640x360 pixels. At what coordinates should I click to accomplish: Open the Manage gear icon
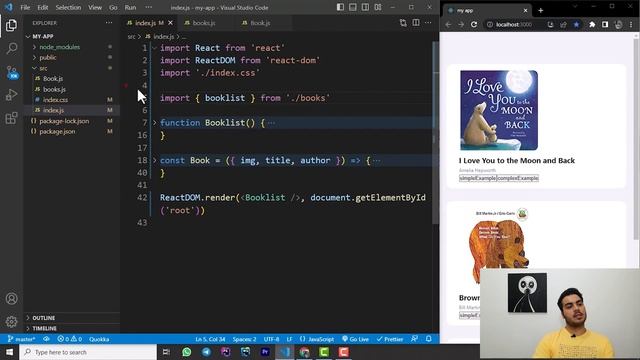(x=11, y=322)
